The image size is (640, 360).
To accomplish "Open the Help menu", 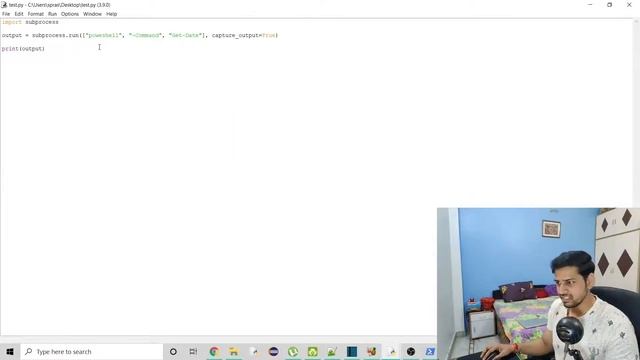I will pos(111,14).
